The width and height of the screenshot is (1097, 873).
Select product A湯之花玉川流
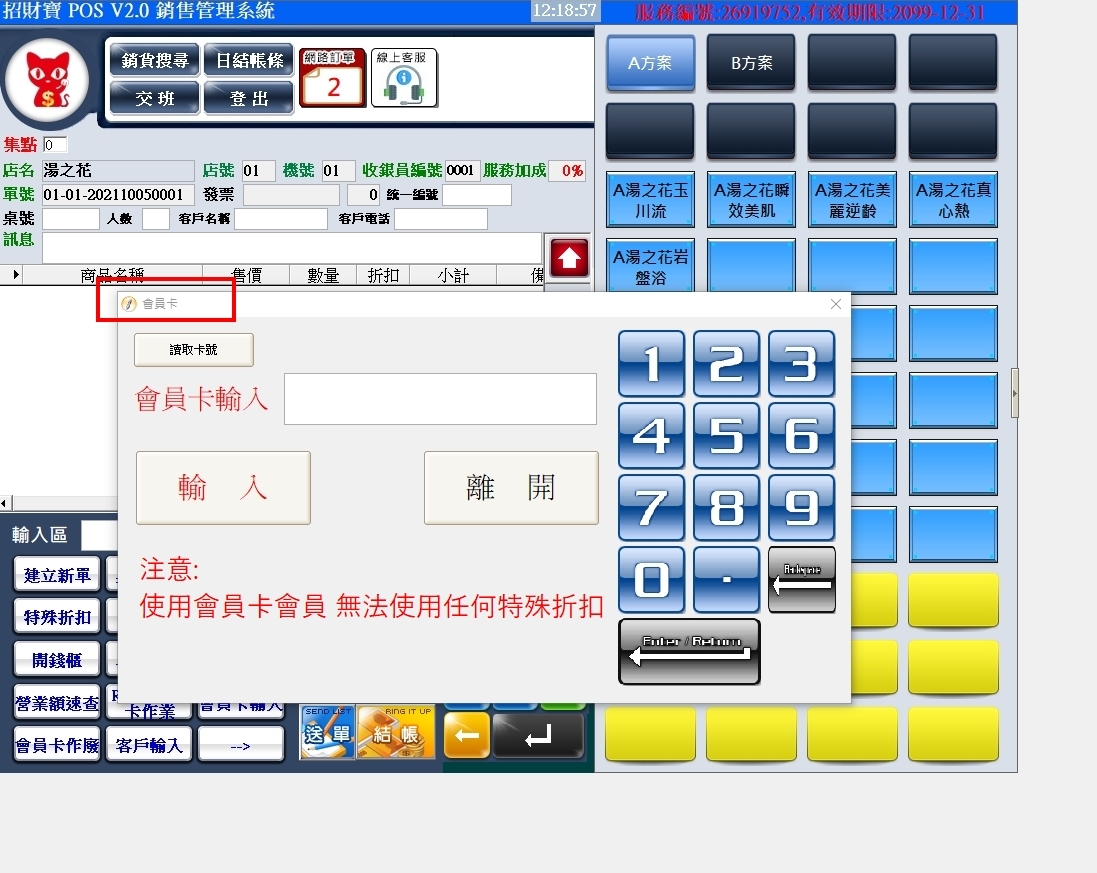point(650,200)
